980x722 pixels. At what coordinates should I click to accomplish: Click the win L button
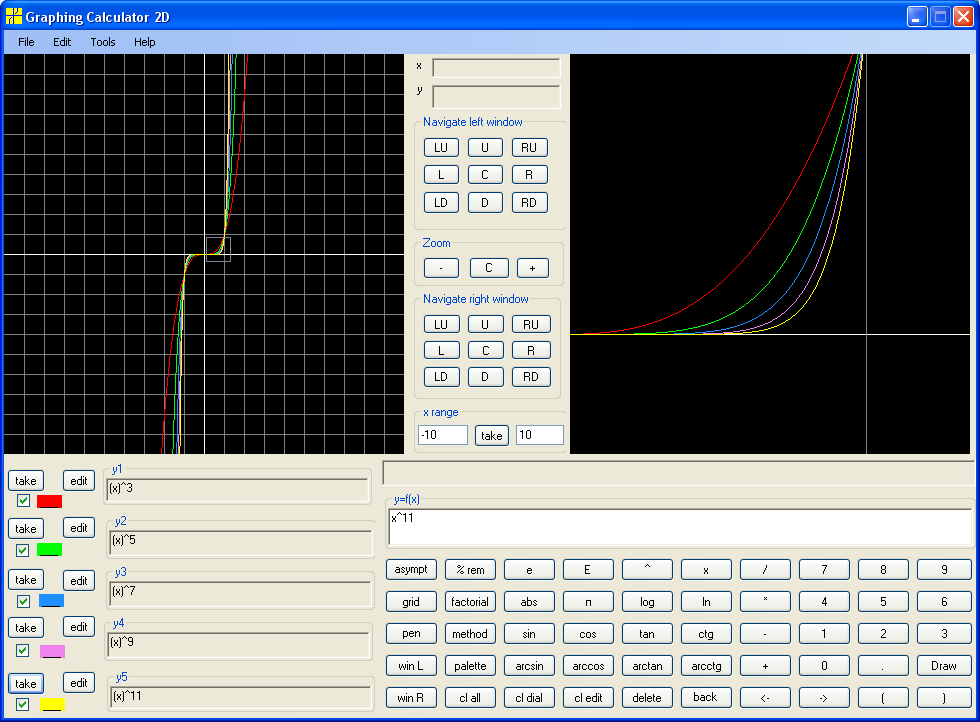click(411, 666)
